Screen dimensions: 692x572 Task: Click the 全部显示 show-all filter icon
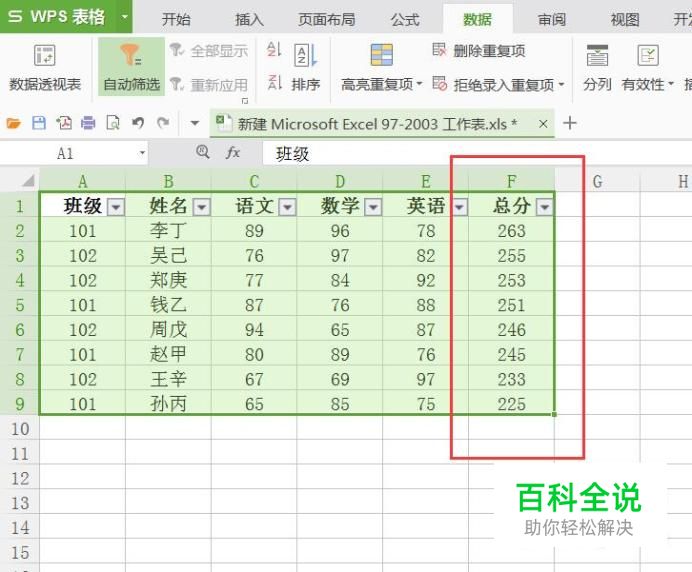[x=177, y=50]
